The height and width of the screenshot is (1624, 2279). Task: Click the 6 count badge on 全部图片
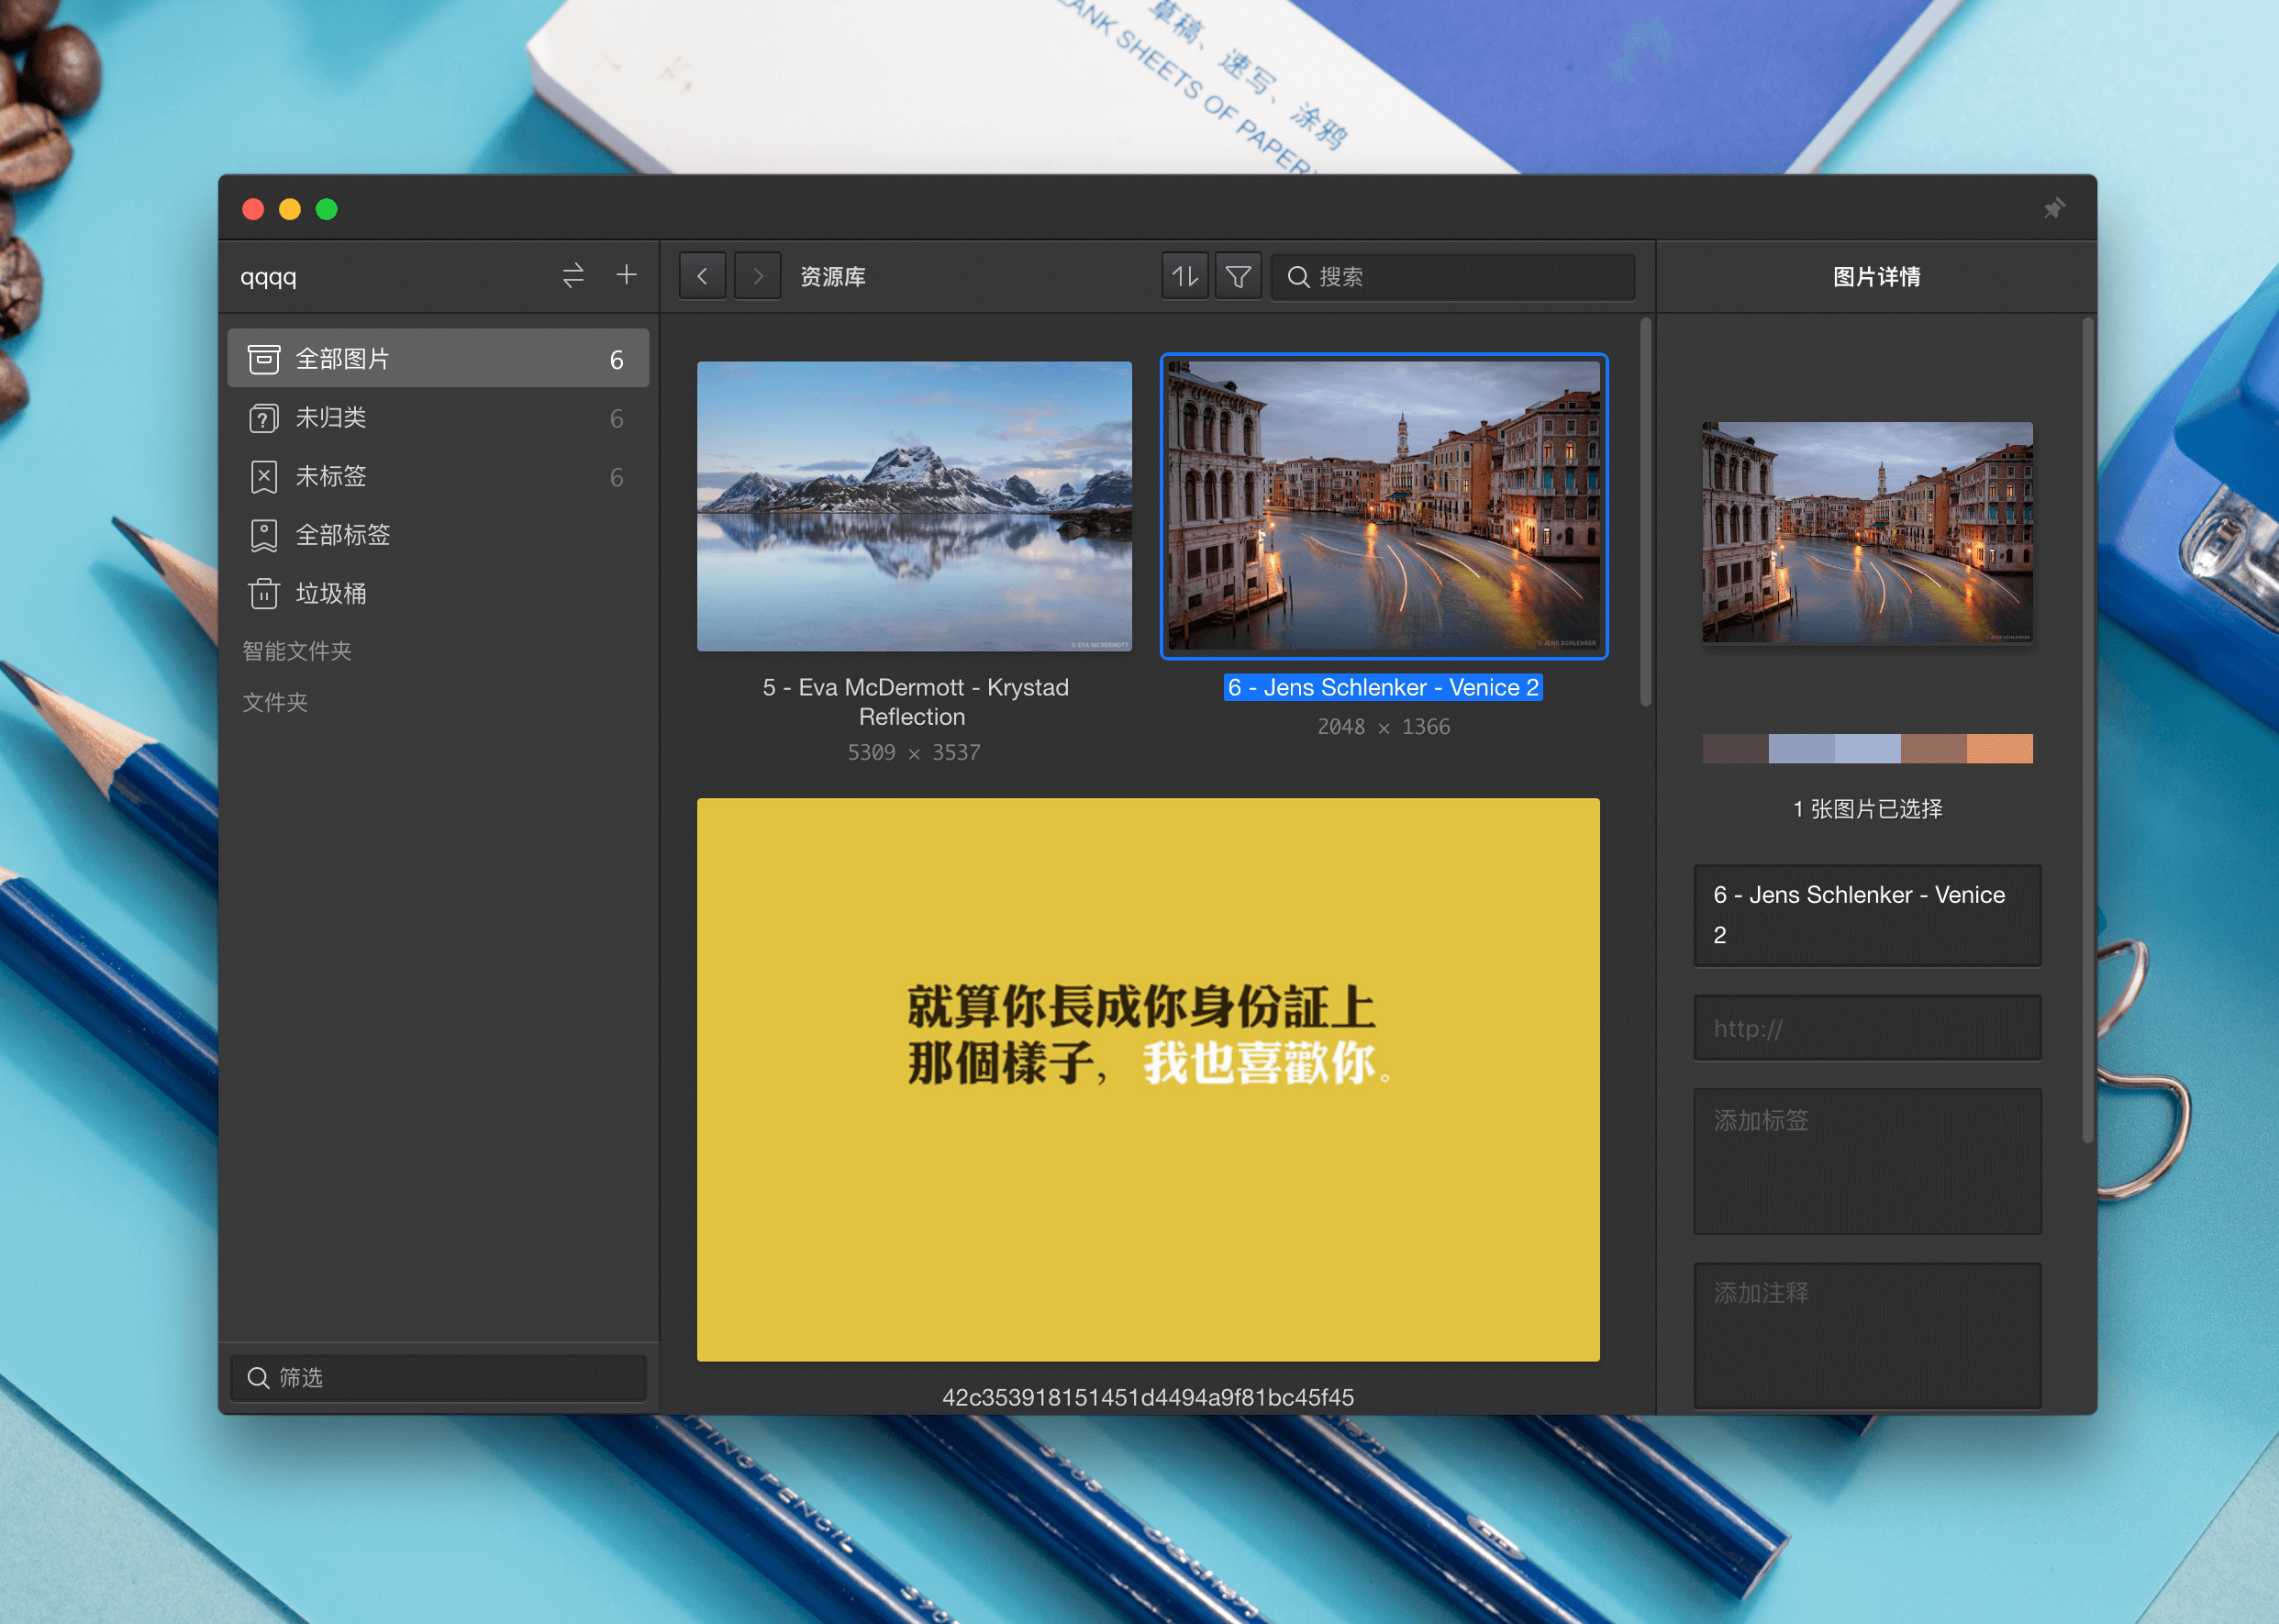(616, 360)
